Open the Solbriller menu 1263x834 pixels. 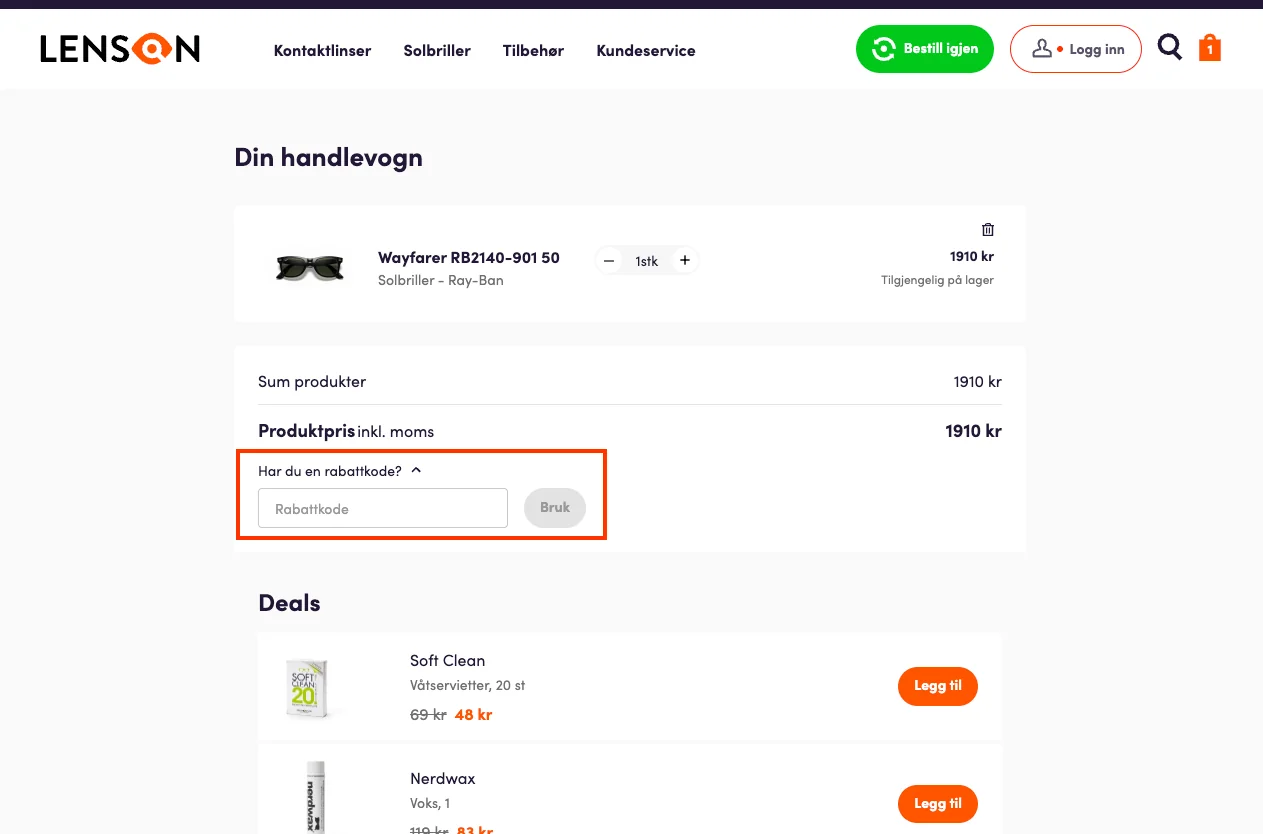point(437,50)
